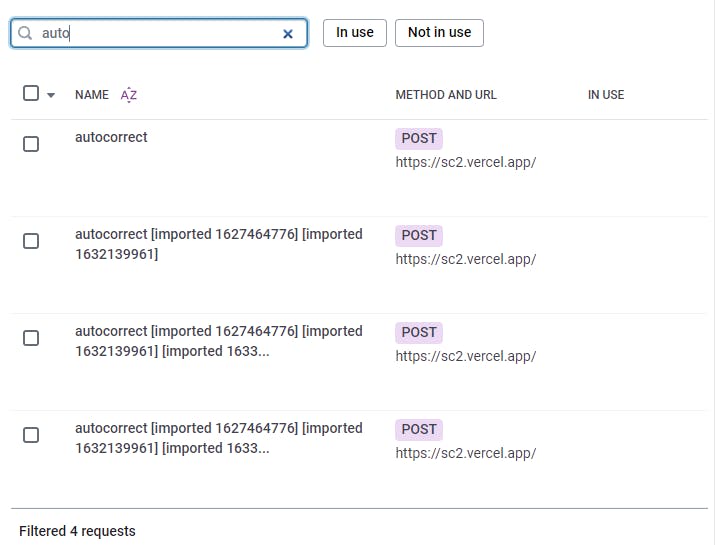This screenshot has width=715, height=545.
Task: Tick the last autocorrect row checkbox
Action: pyautogui.click(x=31, y=435)
